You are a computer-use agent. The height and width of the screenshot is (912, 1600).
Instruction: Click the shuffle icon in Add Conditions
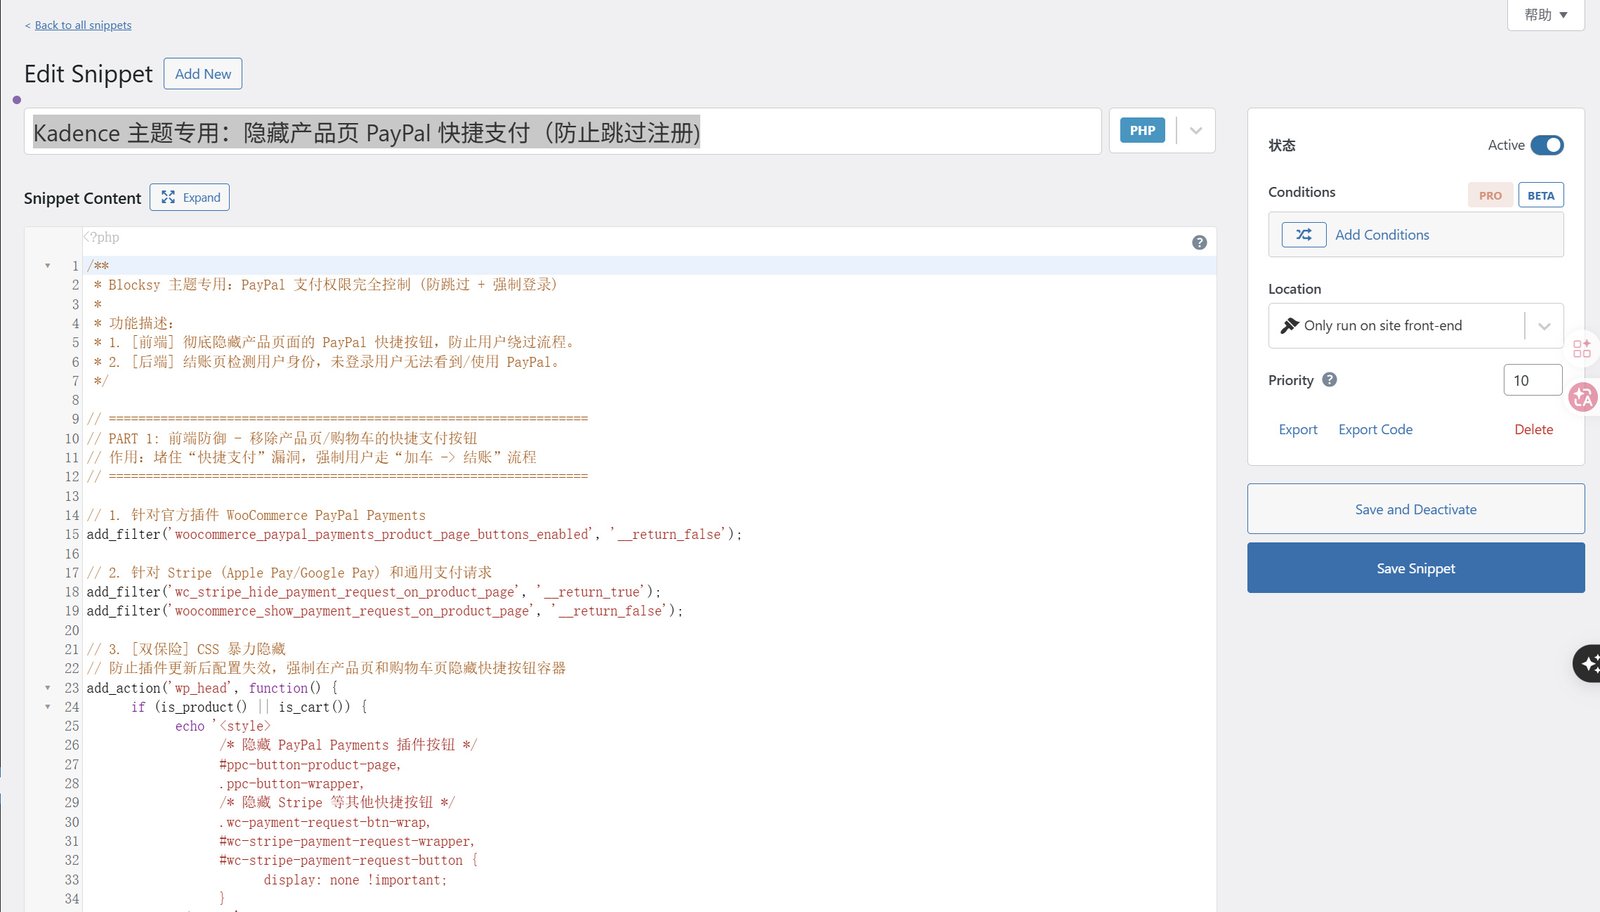pos(1303,235)
